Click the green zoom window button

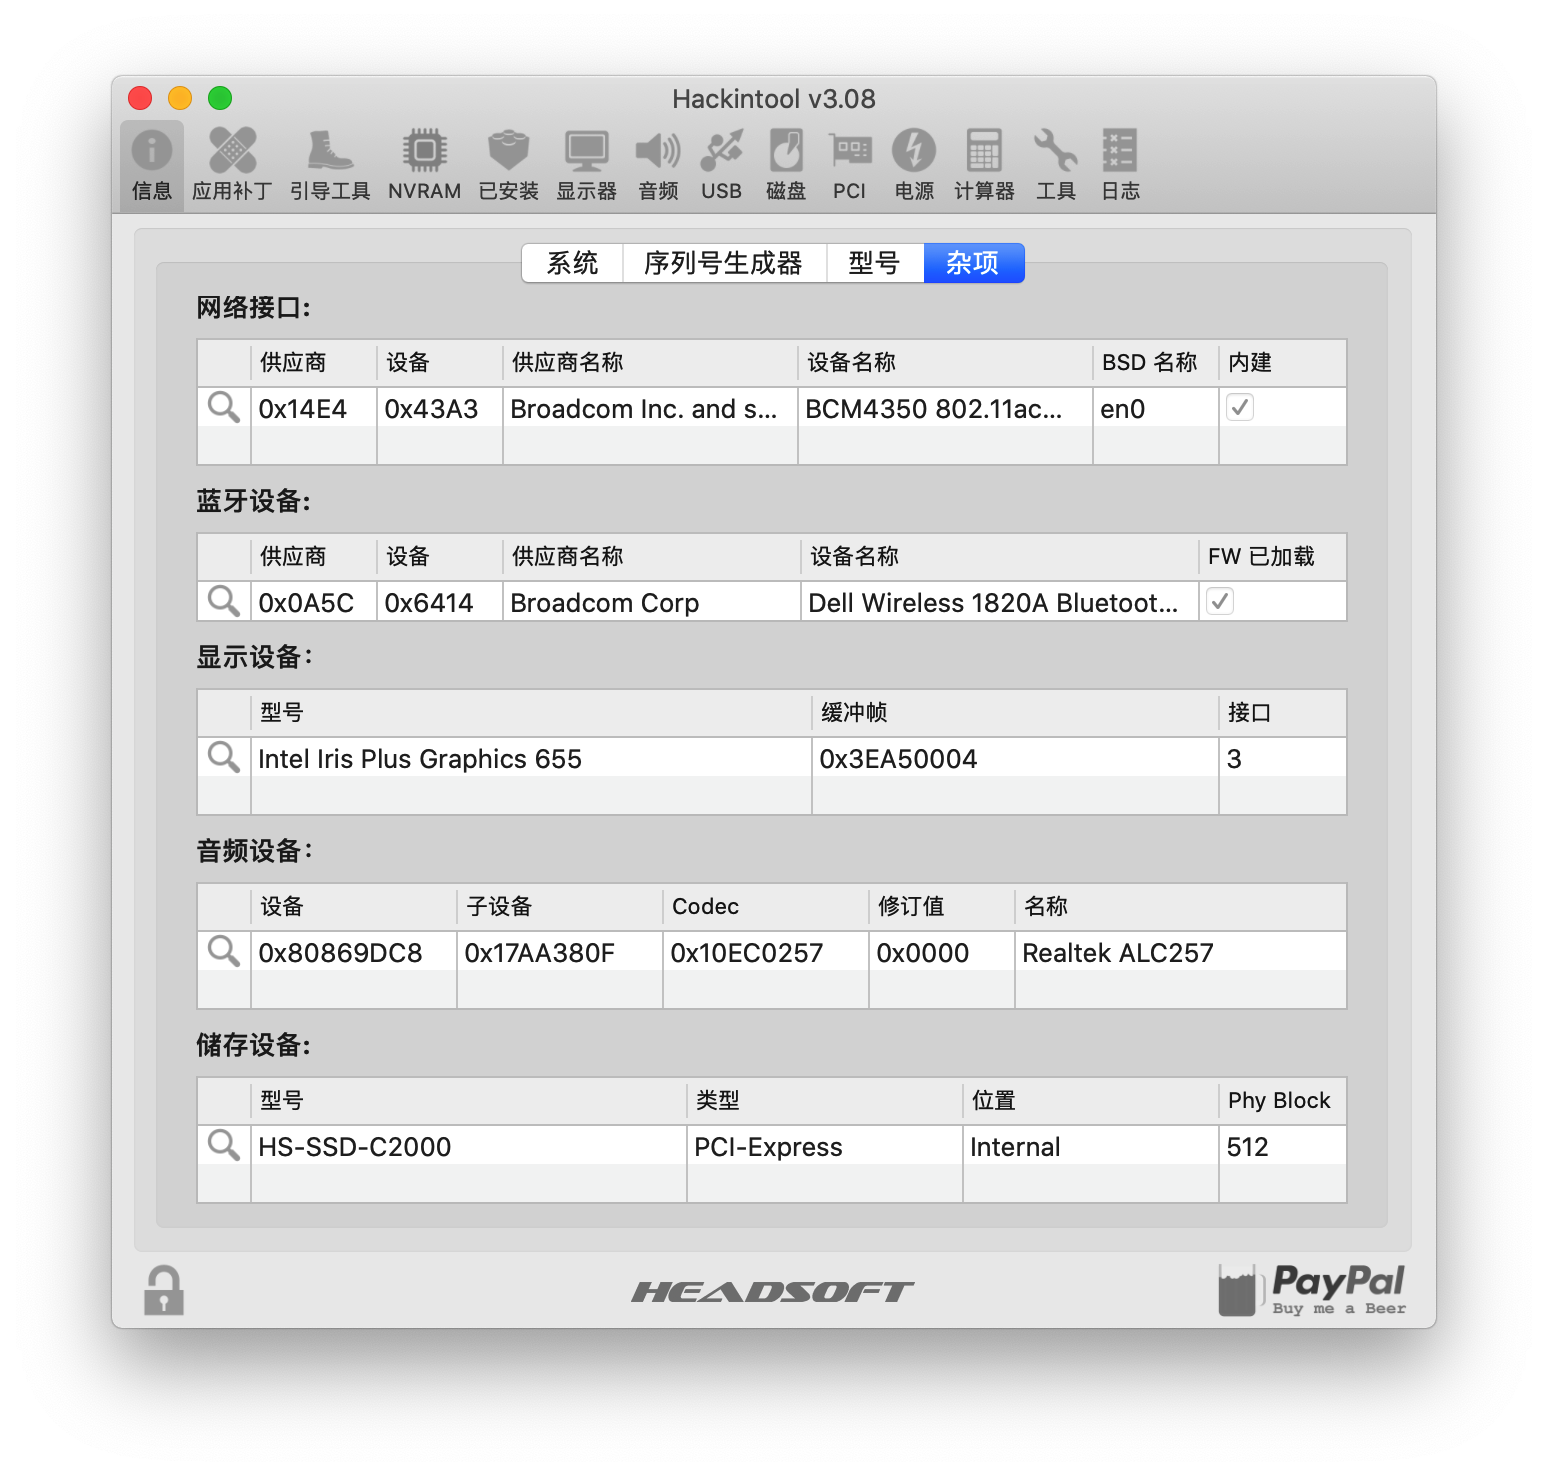pos(220,98)
